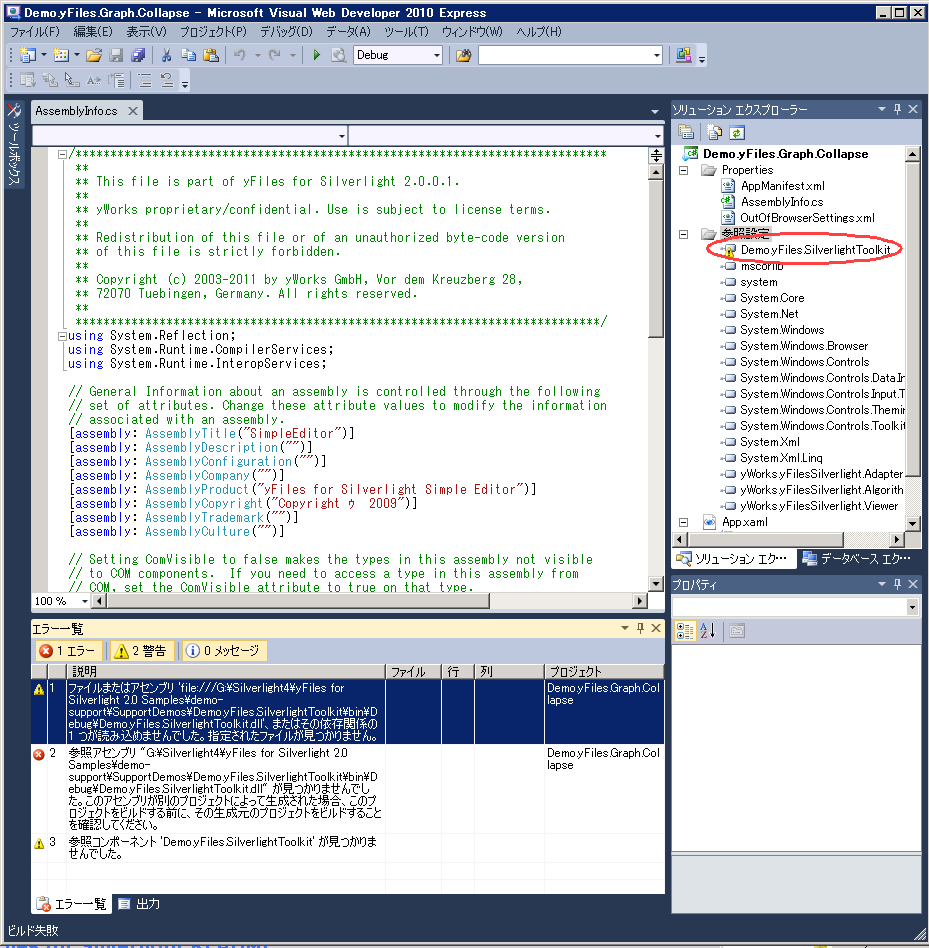
Task: Start debugging with the green play icon
Action: [x=316, y=55]
